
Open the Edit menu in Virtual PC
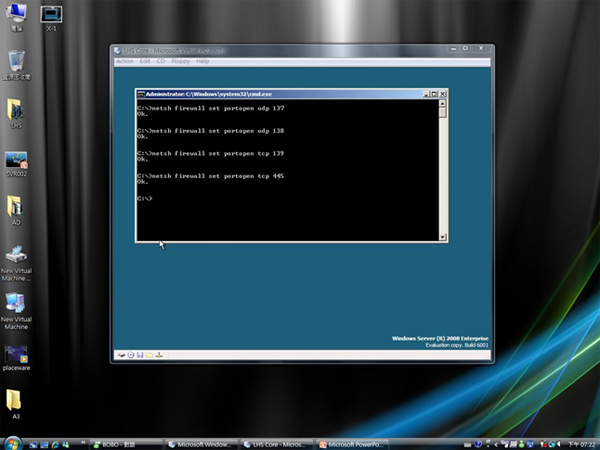point(146,61)
